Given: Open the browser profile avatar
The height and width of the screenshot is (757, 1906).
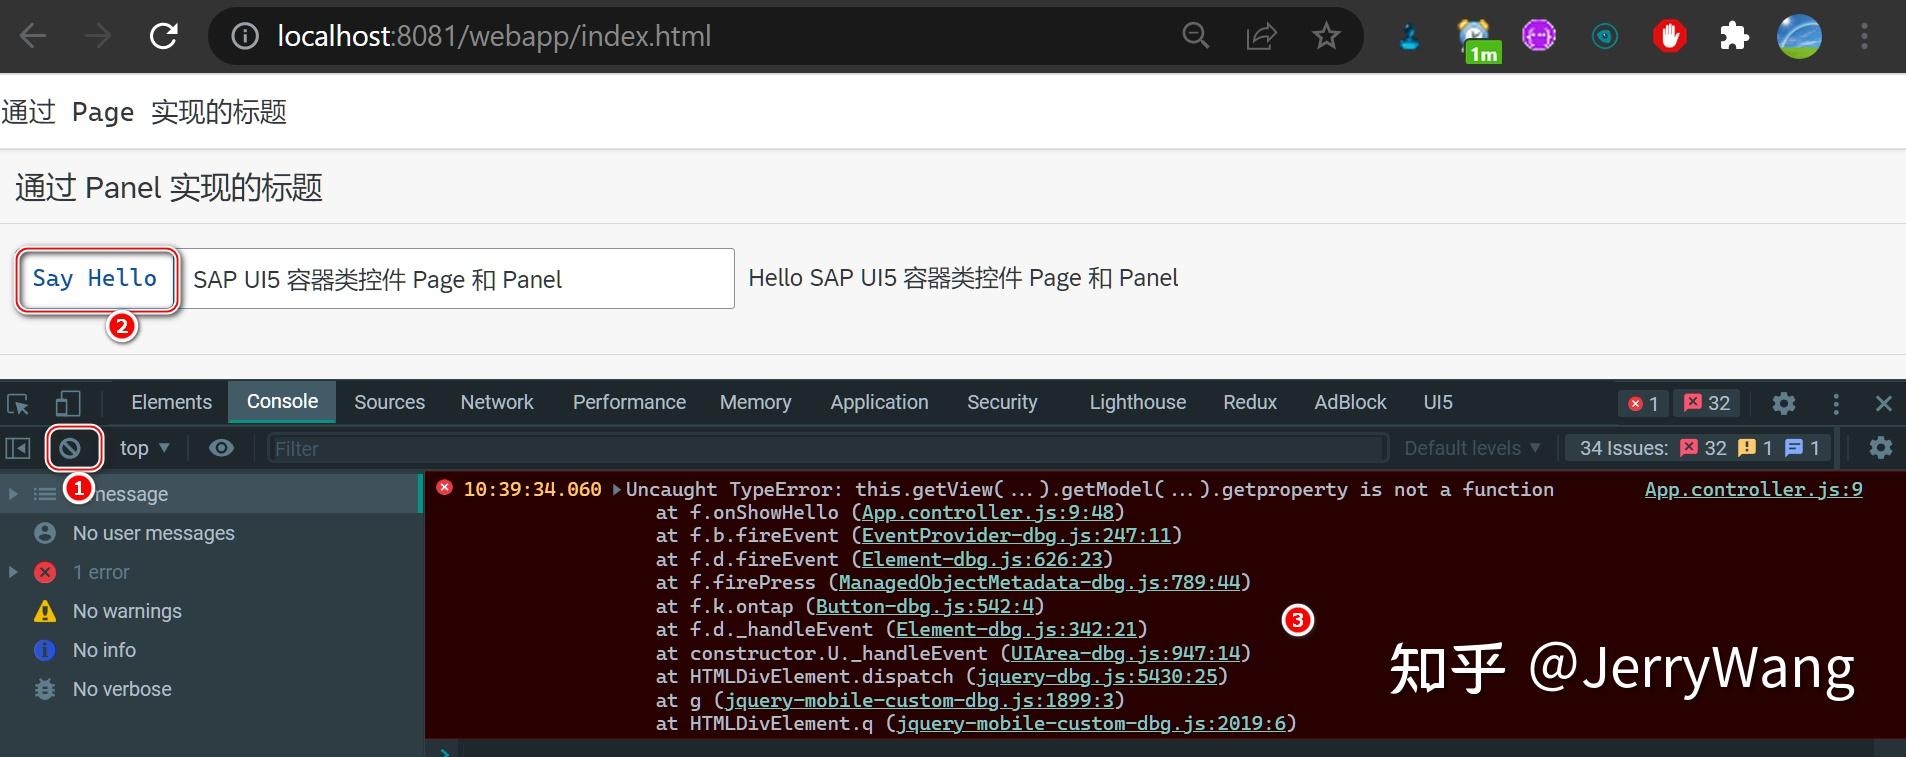Looking at the screenshot, I should [x=1799, y=37].
